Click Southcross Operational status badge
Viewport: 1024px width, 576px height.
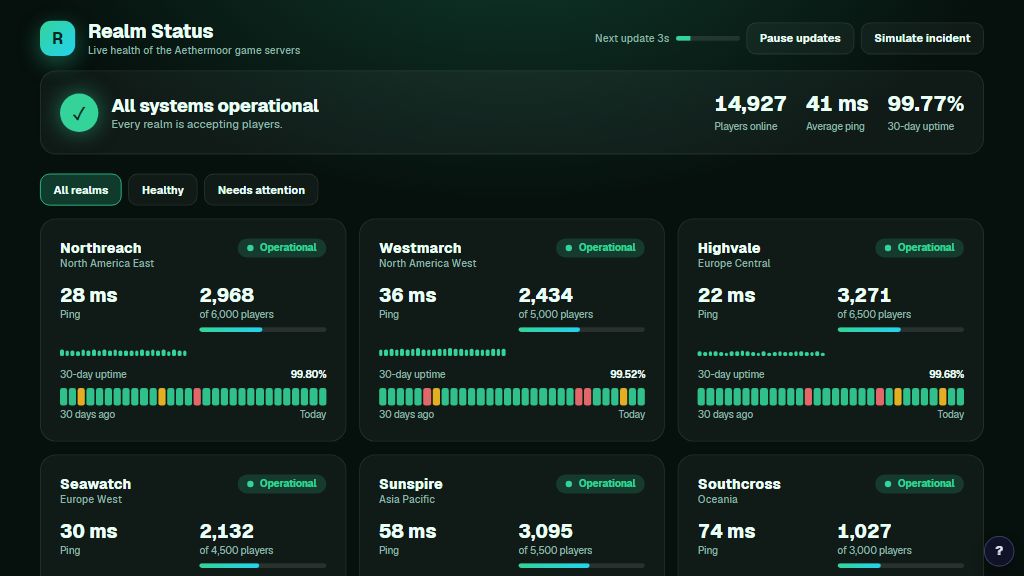pos(920,484)
